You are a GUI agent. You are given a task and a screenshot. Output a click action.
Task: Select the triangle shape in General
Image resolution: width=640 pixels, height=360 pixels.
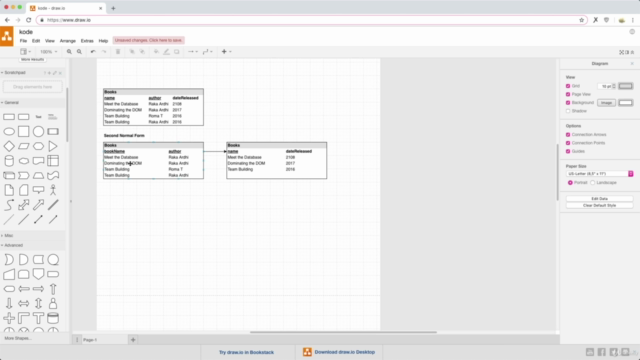point(53,146)
